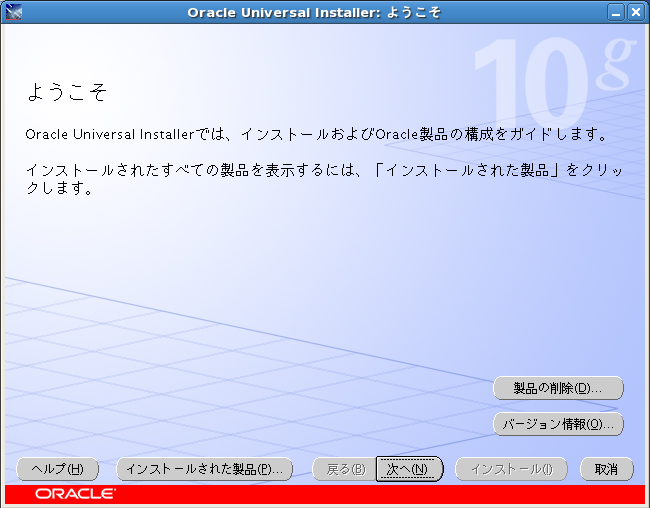The width and height of the screenshot is (650, 508).
Task: Show バージョン情報(O)... about dialog
Action: click(x=558, y=424)
